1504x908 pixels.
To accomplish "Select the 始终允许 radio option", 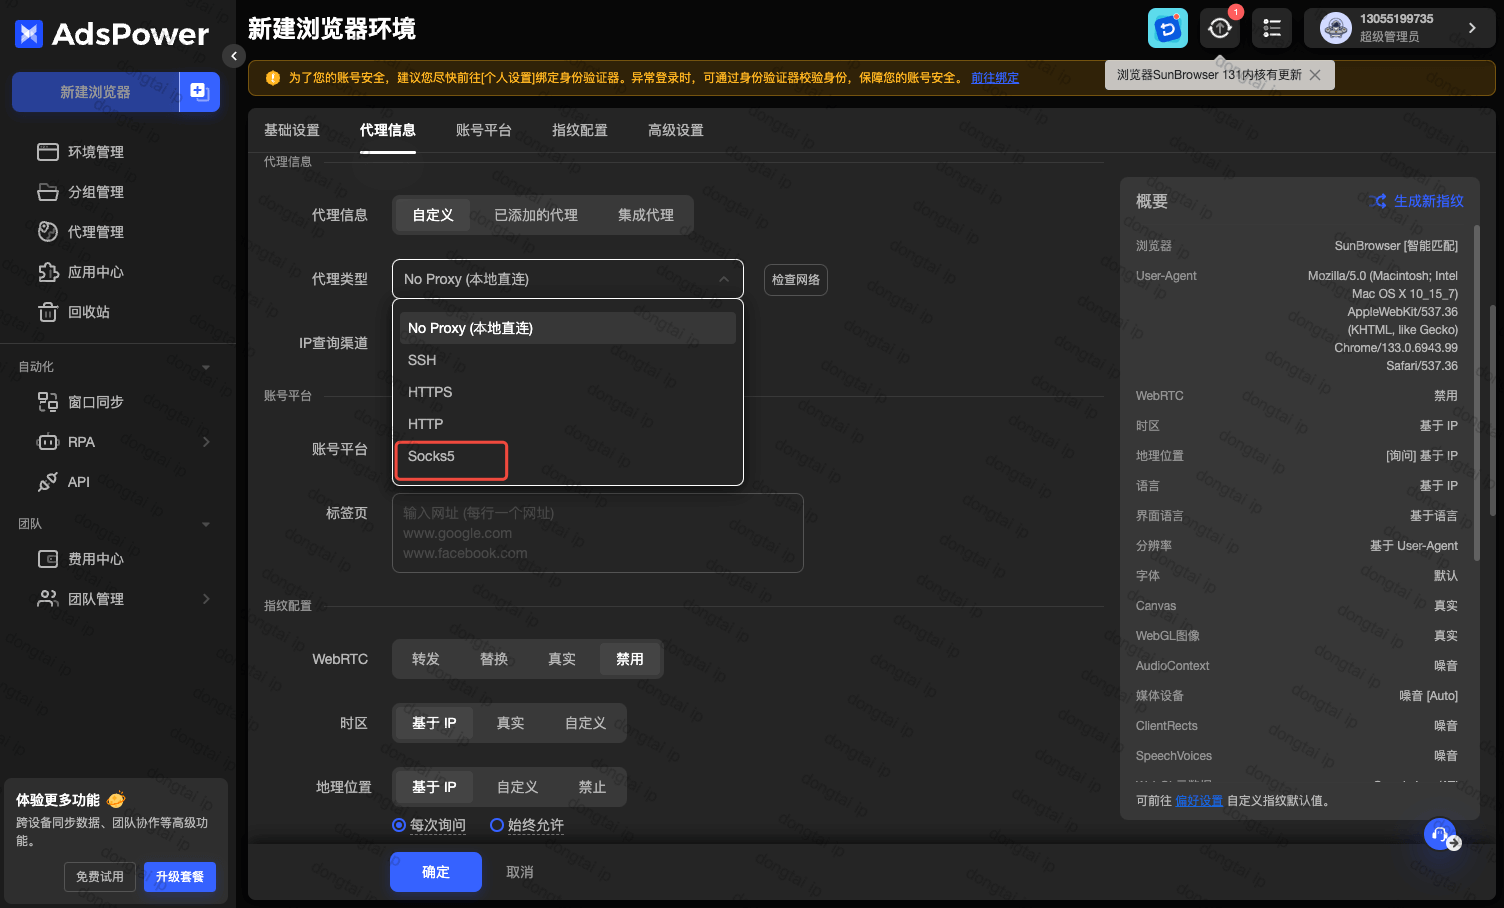I will pyautogui.click(x=497, y=825).
